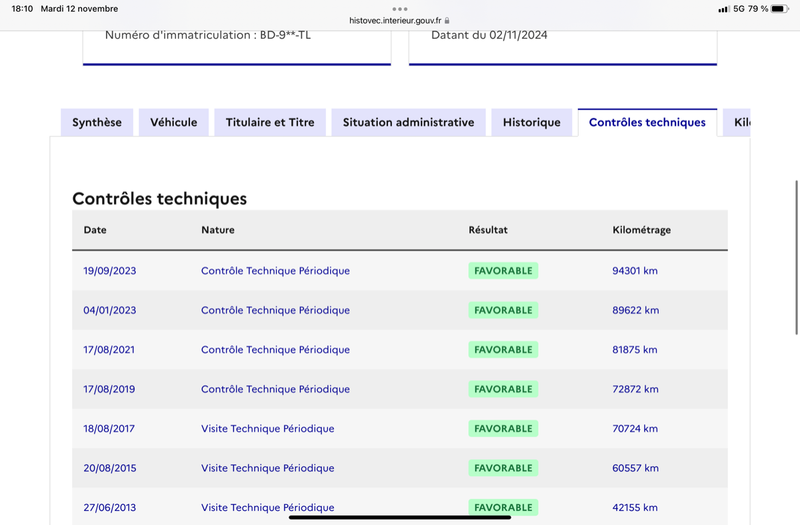This screenshot has height=525, width=800.
Task: Select the date 18/08/2017
Action: pyautogui.click(x=109, y=429)
